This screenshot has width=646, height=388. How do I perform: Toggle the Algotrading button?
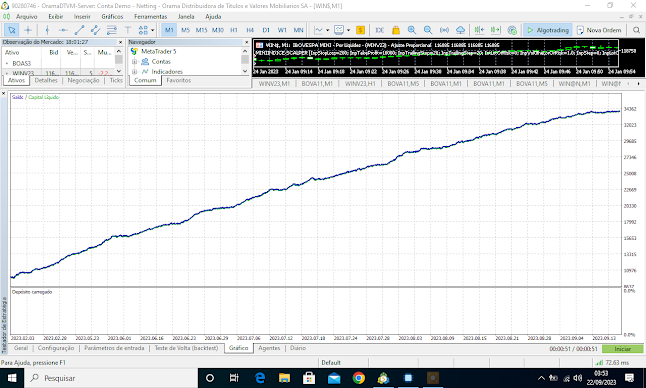548,30
